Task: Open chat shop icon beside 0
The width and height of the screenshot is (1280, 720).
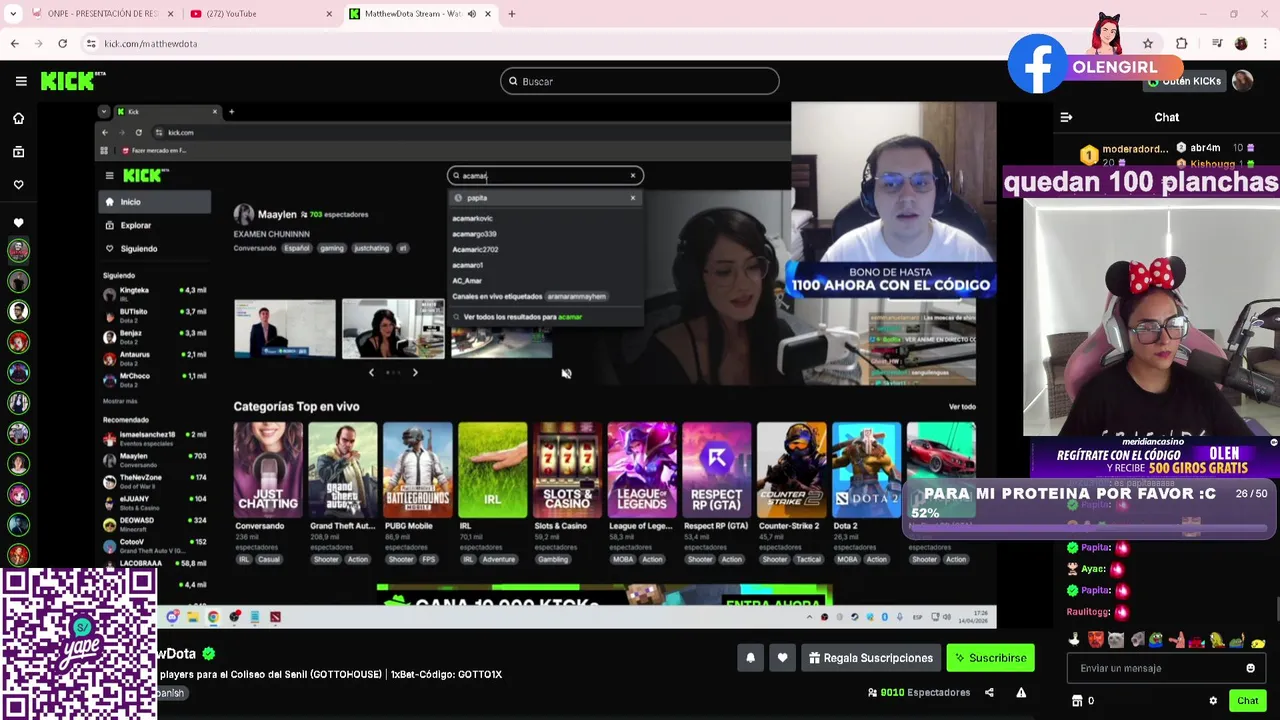Action: coord(1077,701)
